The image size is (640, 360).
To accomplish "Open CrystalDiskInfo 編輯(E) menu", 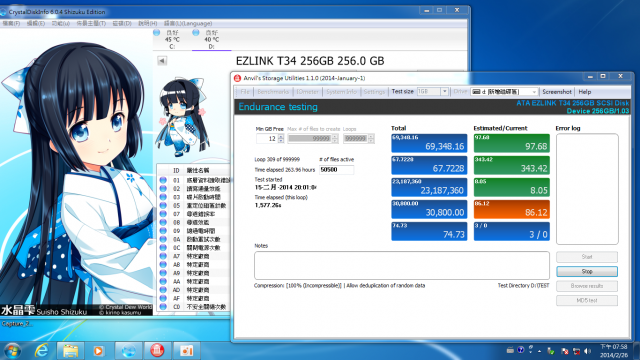I will (36, 23).
